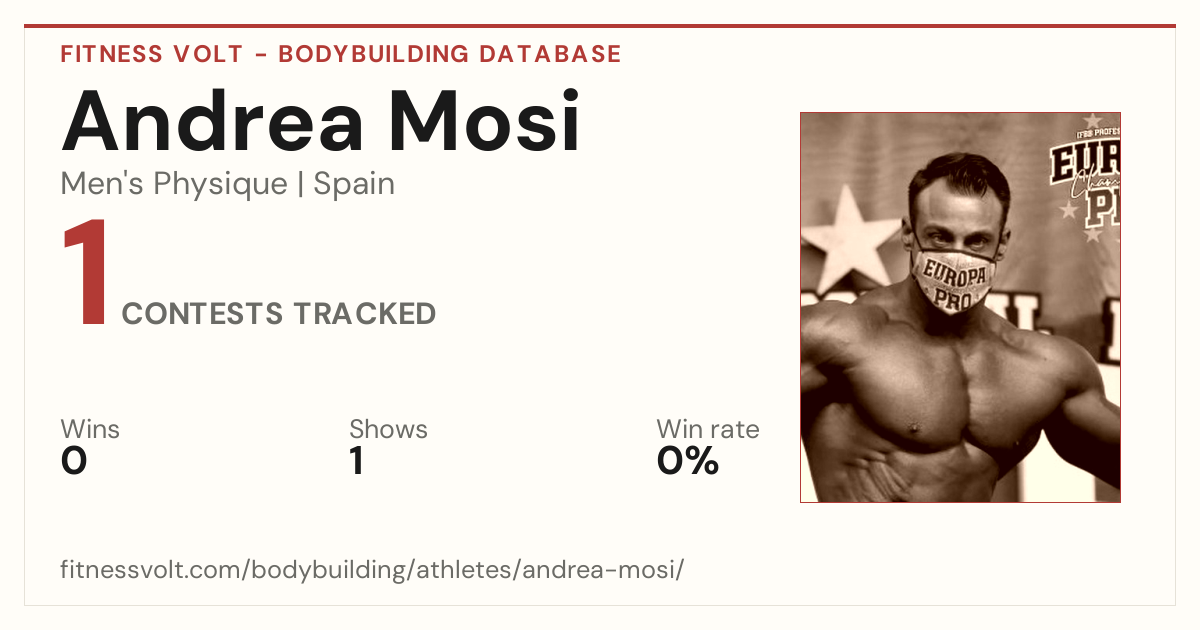Click the red top border line
Screen dimensions: 1200x630
pyautogui.click(x=600, y=26)
